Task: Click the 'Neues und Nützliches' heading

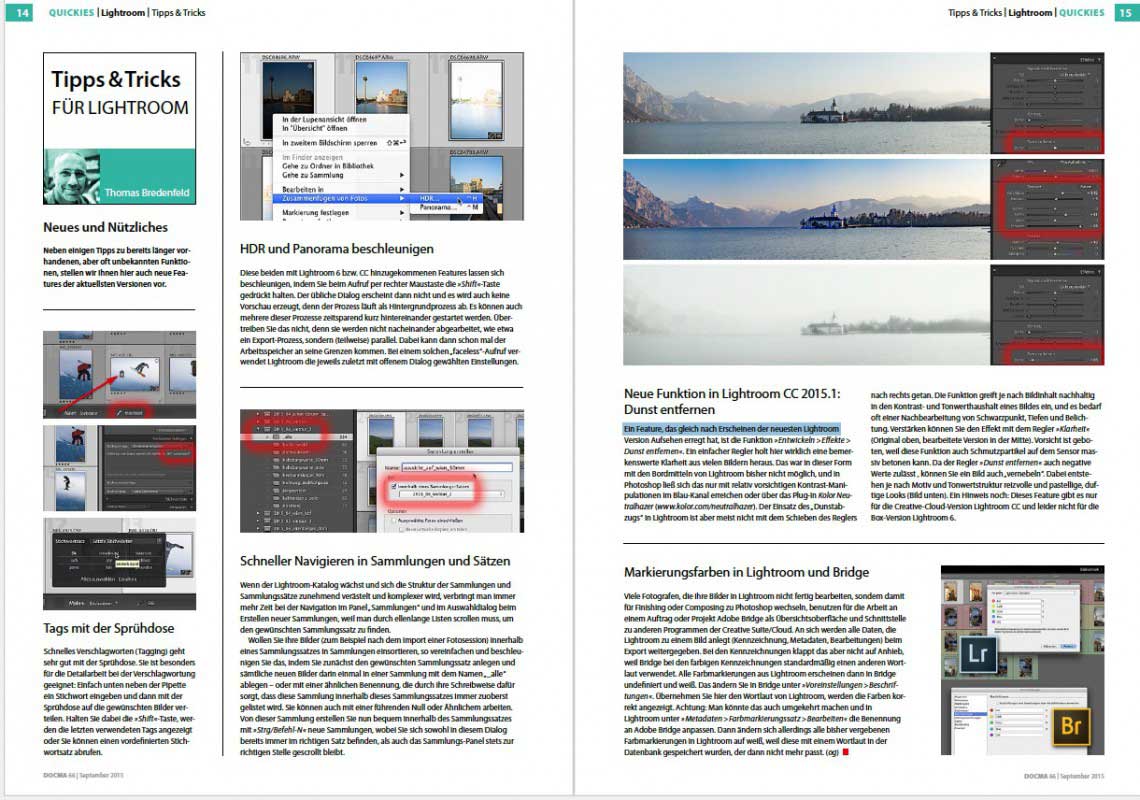Action: [105, 227]
